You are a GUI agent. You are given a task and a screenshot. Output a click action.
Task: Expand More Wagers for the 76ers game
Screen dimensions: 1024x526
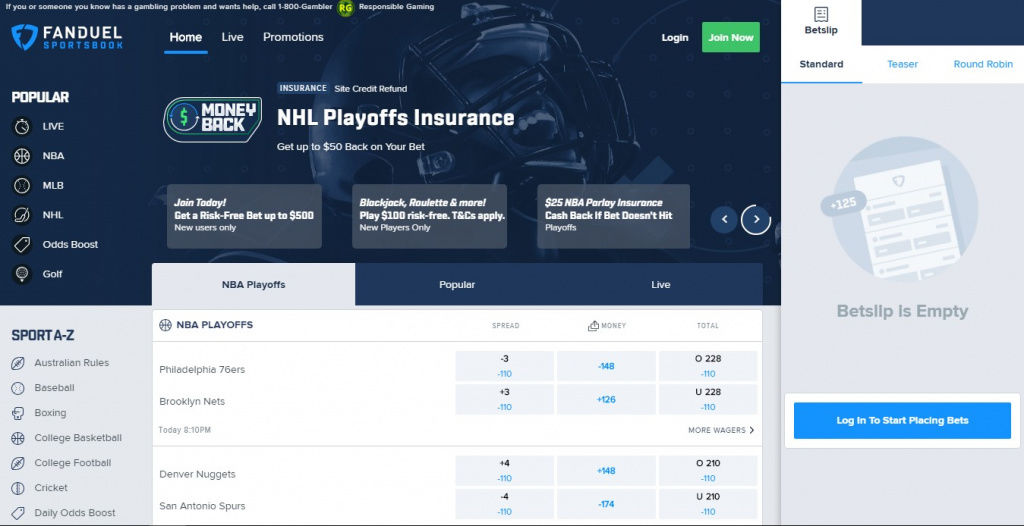coord(721,430)
